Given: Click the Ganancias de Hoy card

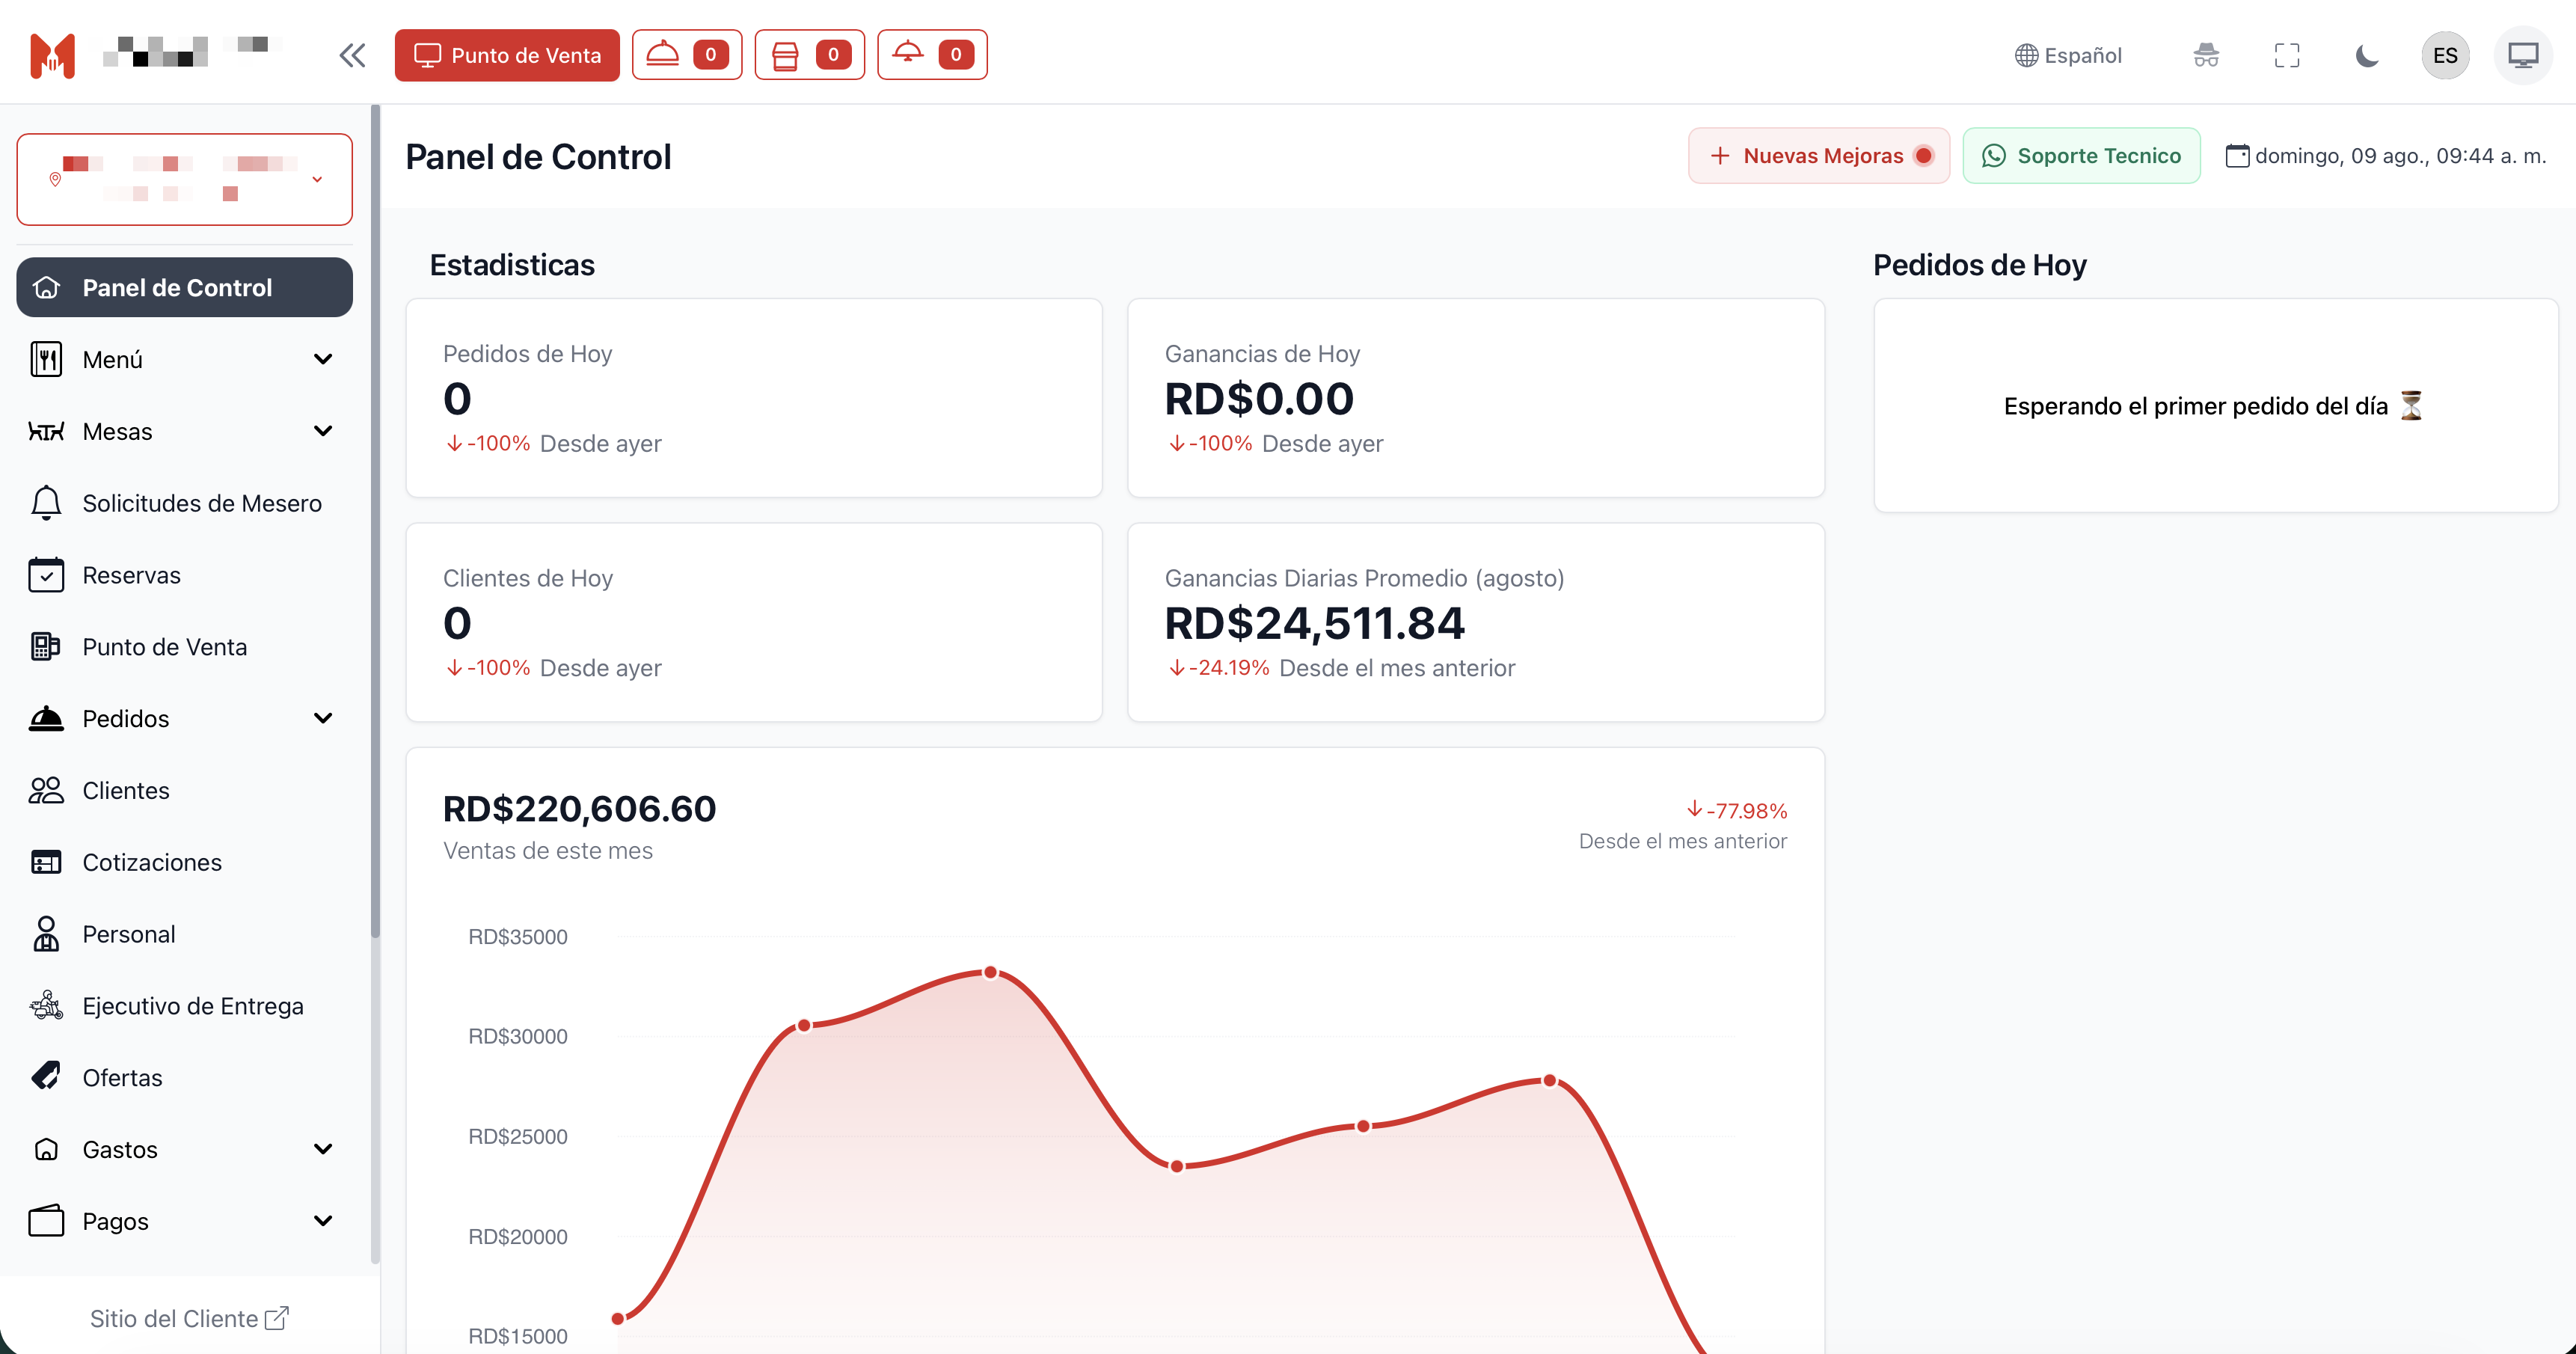Looking at the screenshot, I should click(x=1476, y=398).
